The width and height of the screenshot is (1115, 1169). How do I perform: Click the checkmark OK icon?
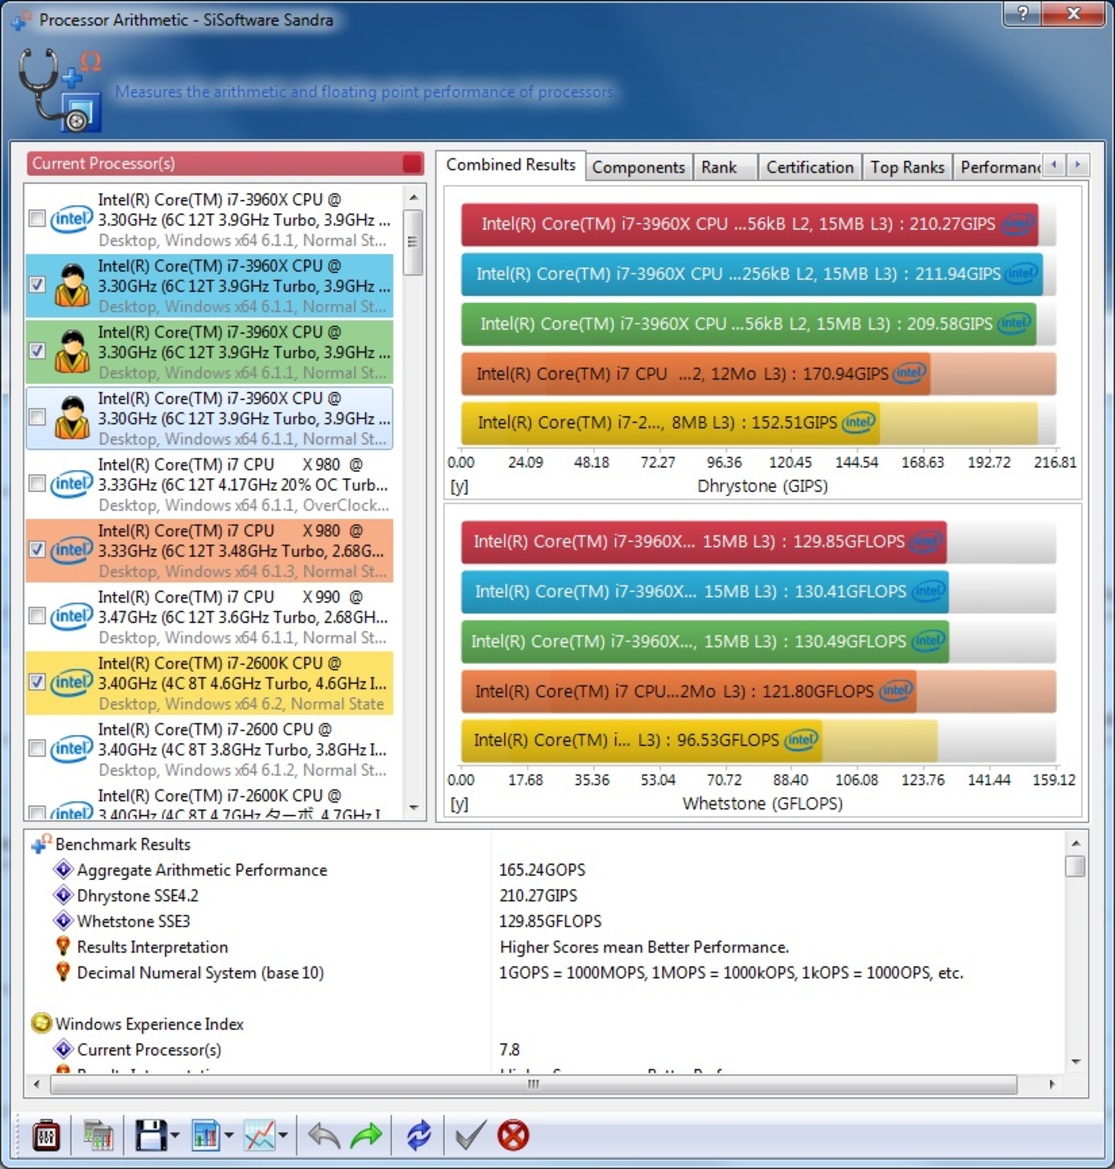point(470,1135)
